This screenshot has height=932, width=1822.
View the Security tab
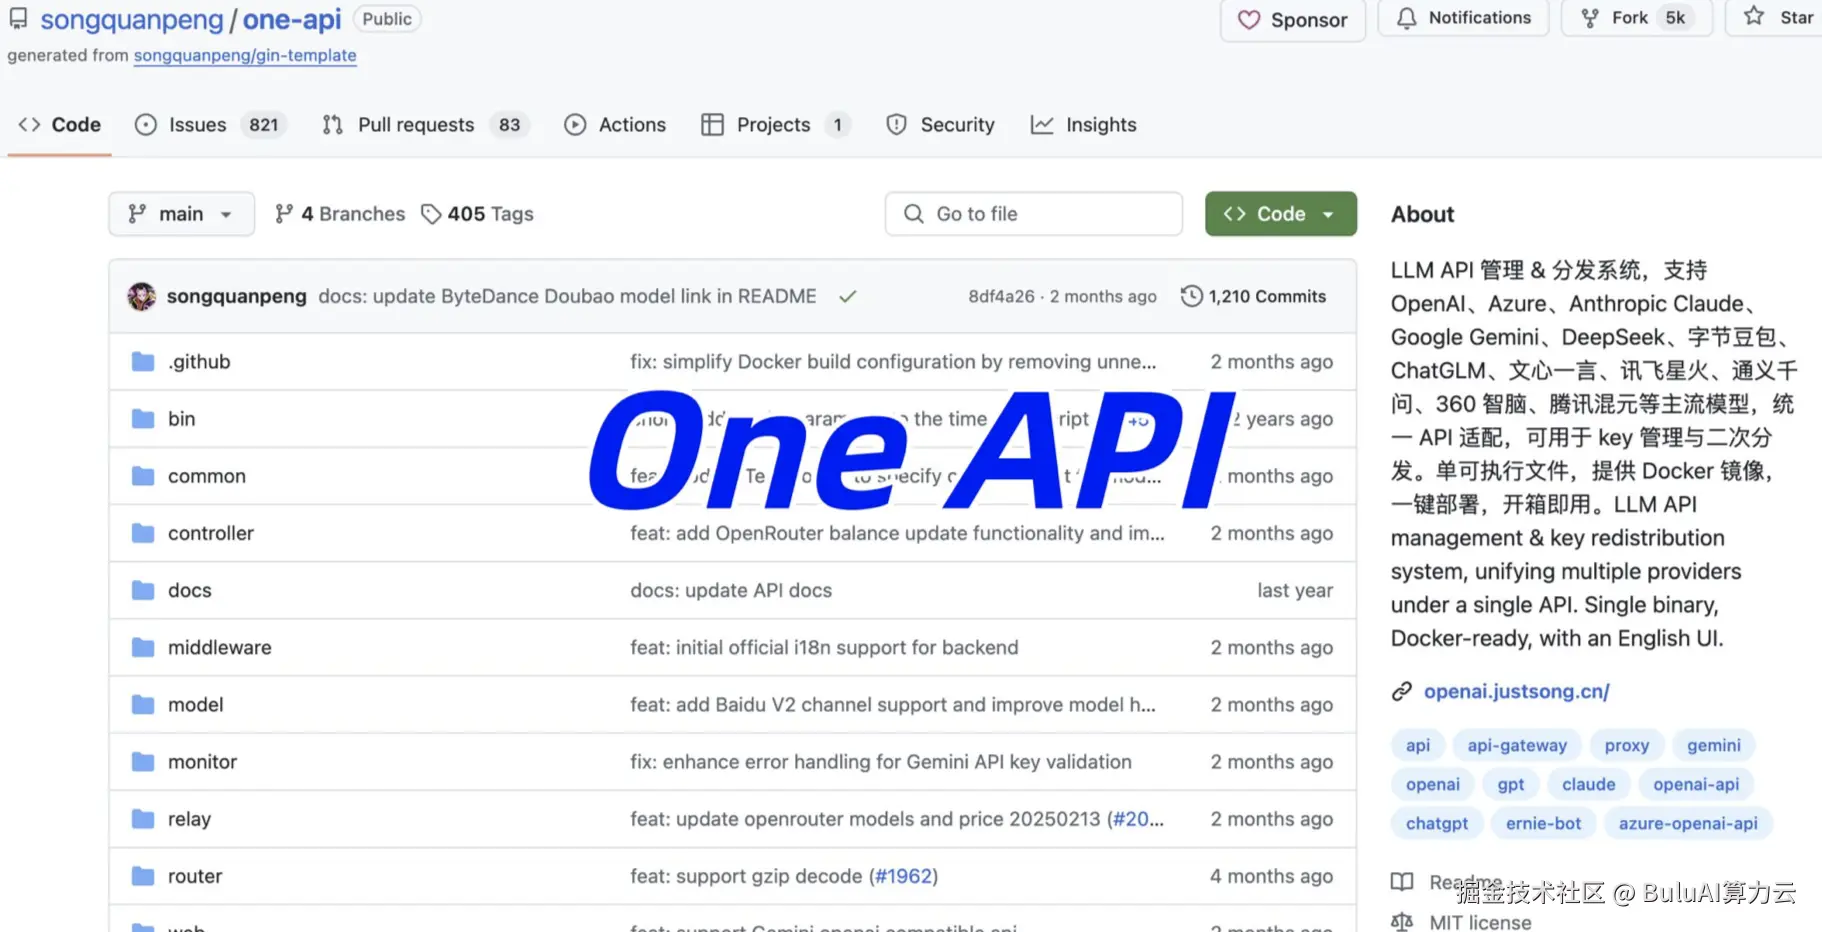pos(940,125)
